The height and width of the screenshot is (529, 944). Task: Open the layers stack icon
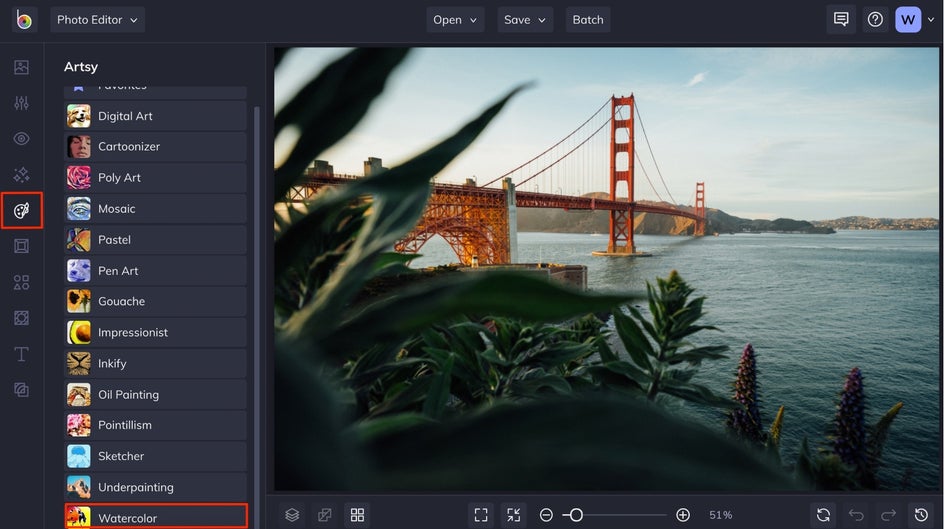[x=292, y=515]
